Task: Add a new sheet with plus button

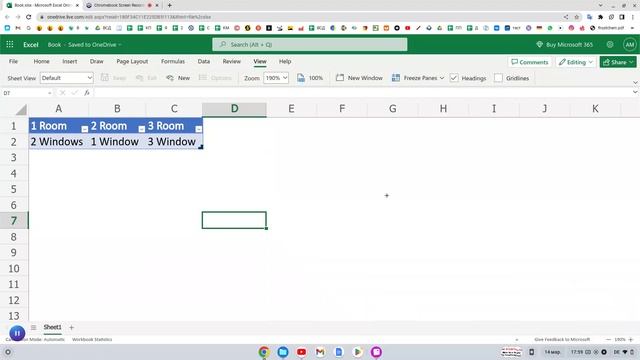Action: click(x=71, y=327)
